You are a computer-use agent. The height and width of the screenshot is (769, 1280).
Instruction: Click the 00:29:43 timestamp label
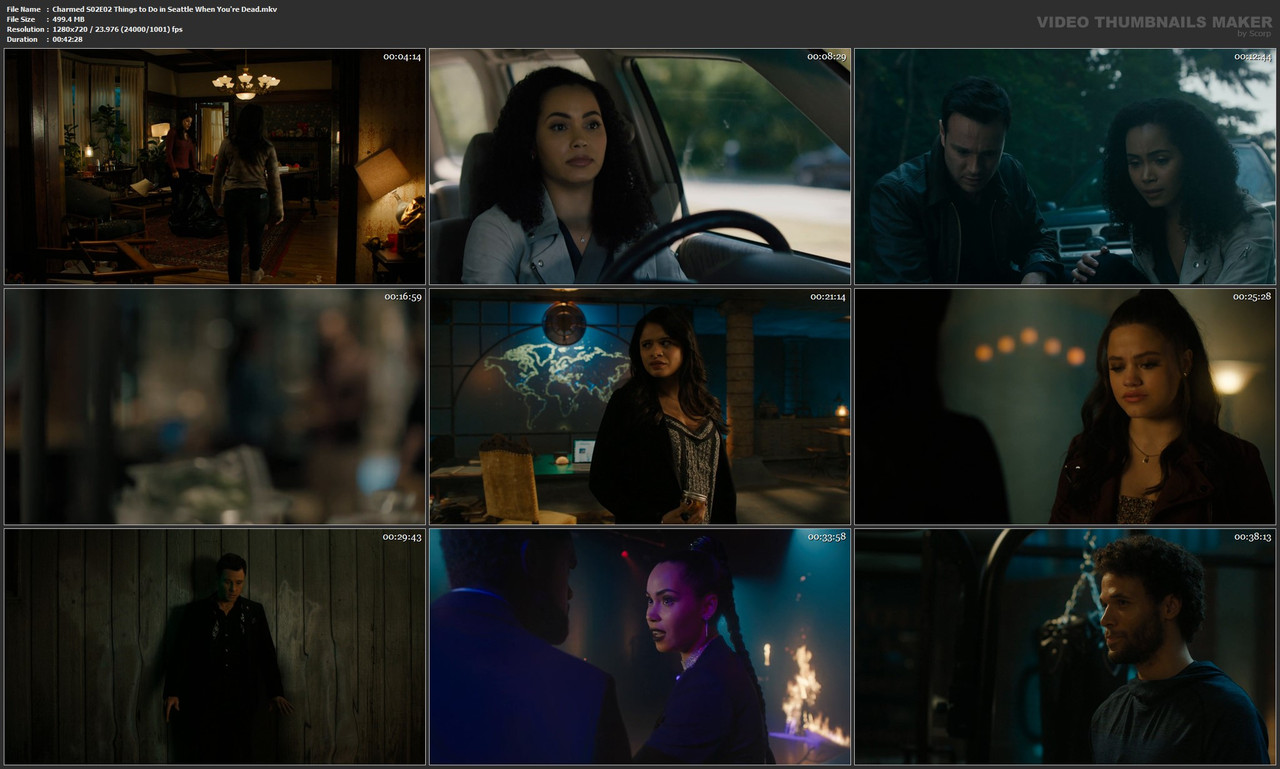pyautogui.click(x=402, y=537)
